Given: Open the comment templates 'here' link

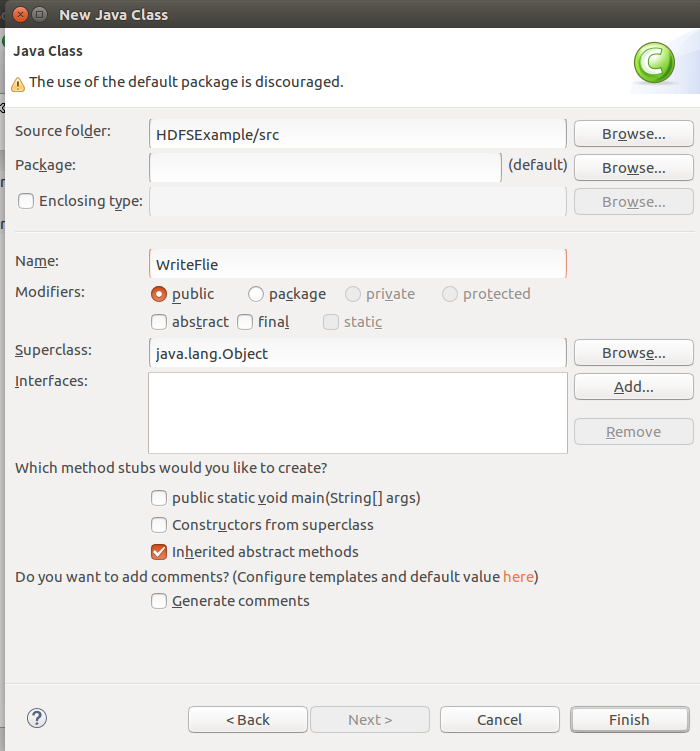Looking at the screenshot, I should [x=518, y=577].
